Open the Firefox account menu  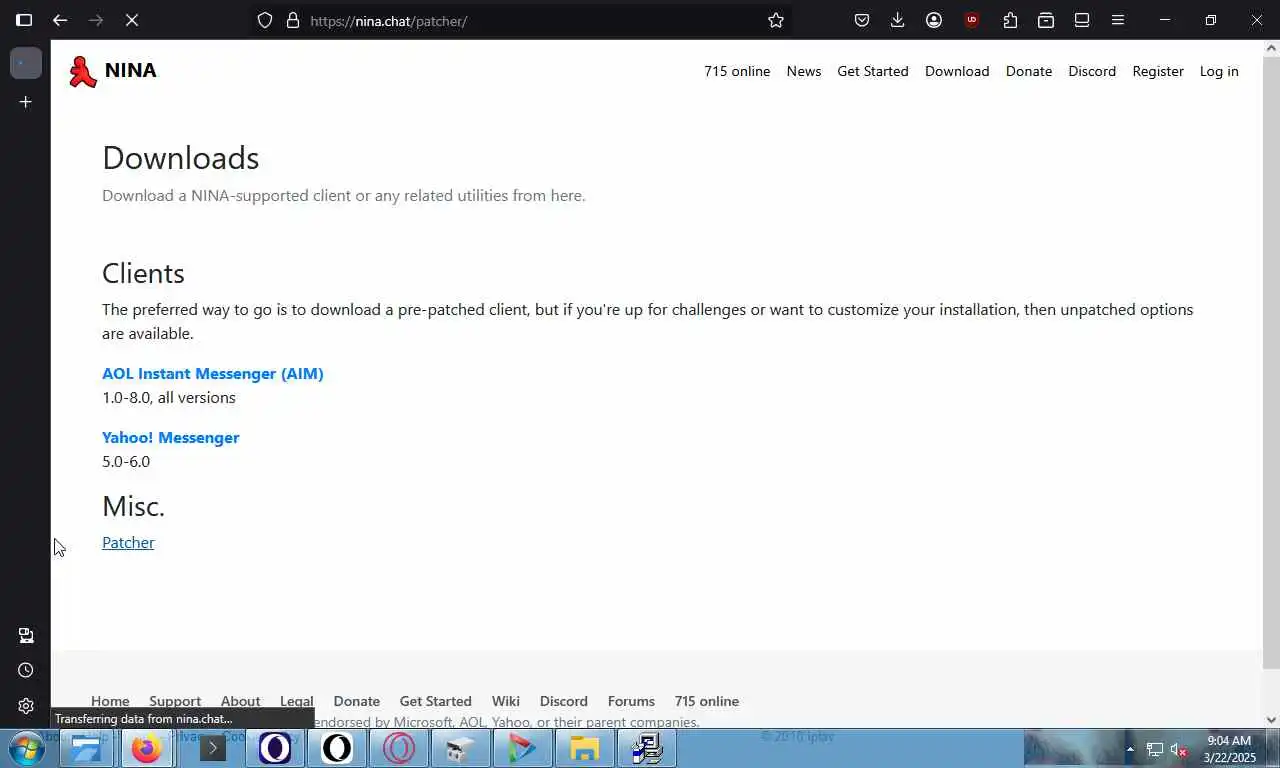click(x=934, y=20)
